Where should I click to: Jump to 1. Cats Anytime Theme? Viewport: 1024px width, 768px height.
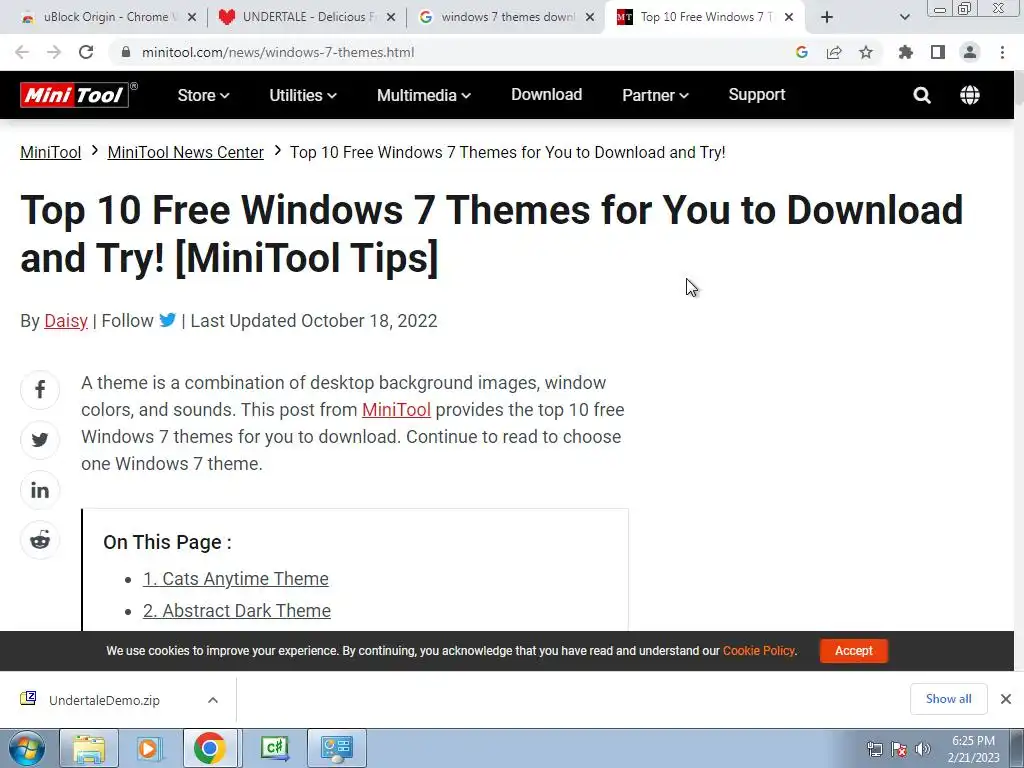236,579
